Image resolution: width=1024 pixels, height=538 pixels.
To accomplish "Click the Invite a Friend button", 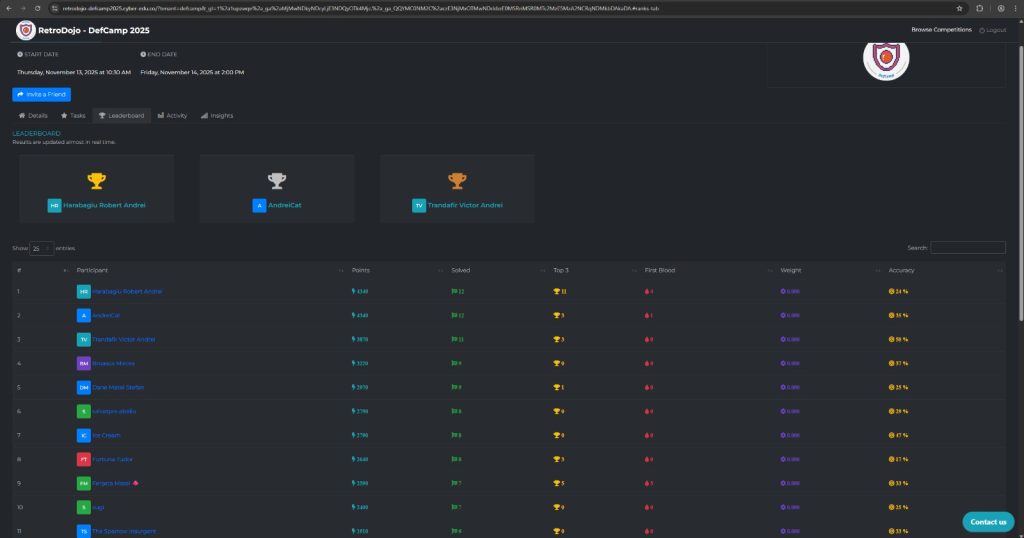I will tap(41, 94).
